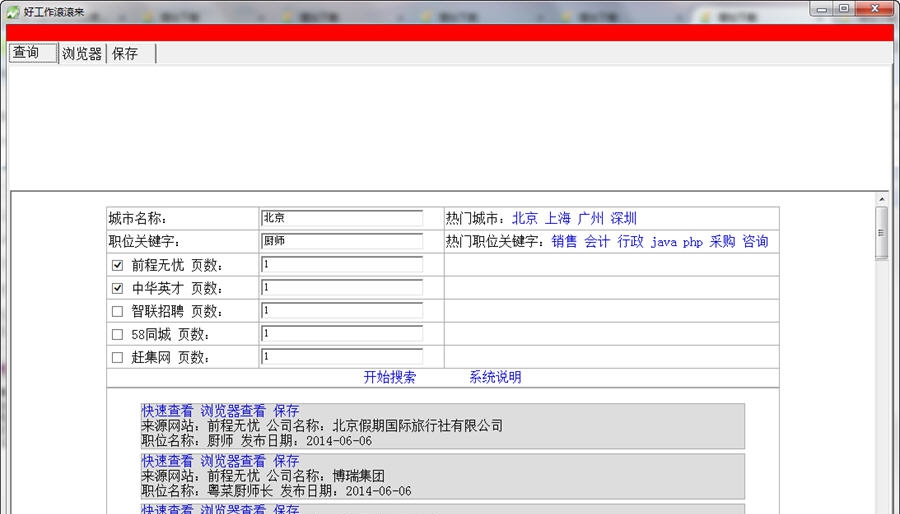Choose hot city 北京

click(x=525, y=218)
